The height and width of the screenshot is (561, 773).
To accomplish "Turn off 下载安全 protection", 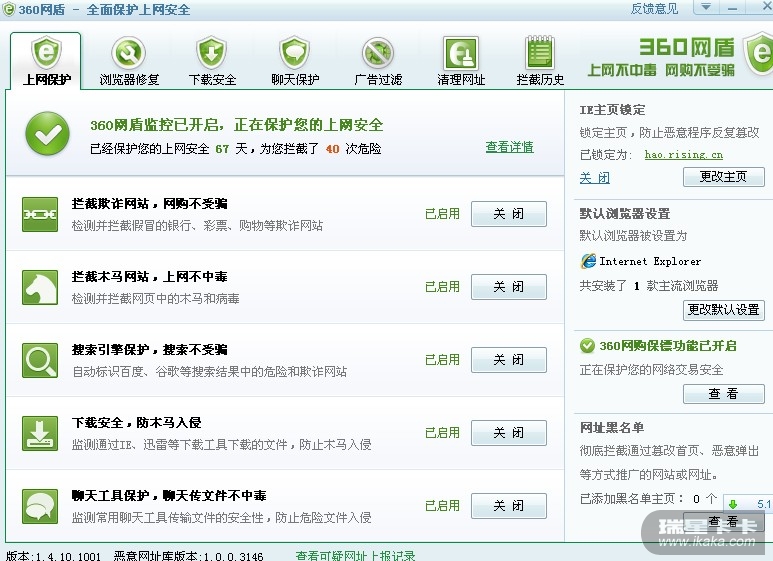I will tap(509, 433).
